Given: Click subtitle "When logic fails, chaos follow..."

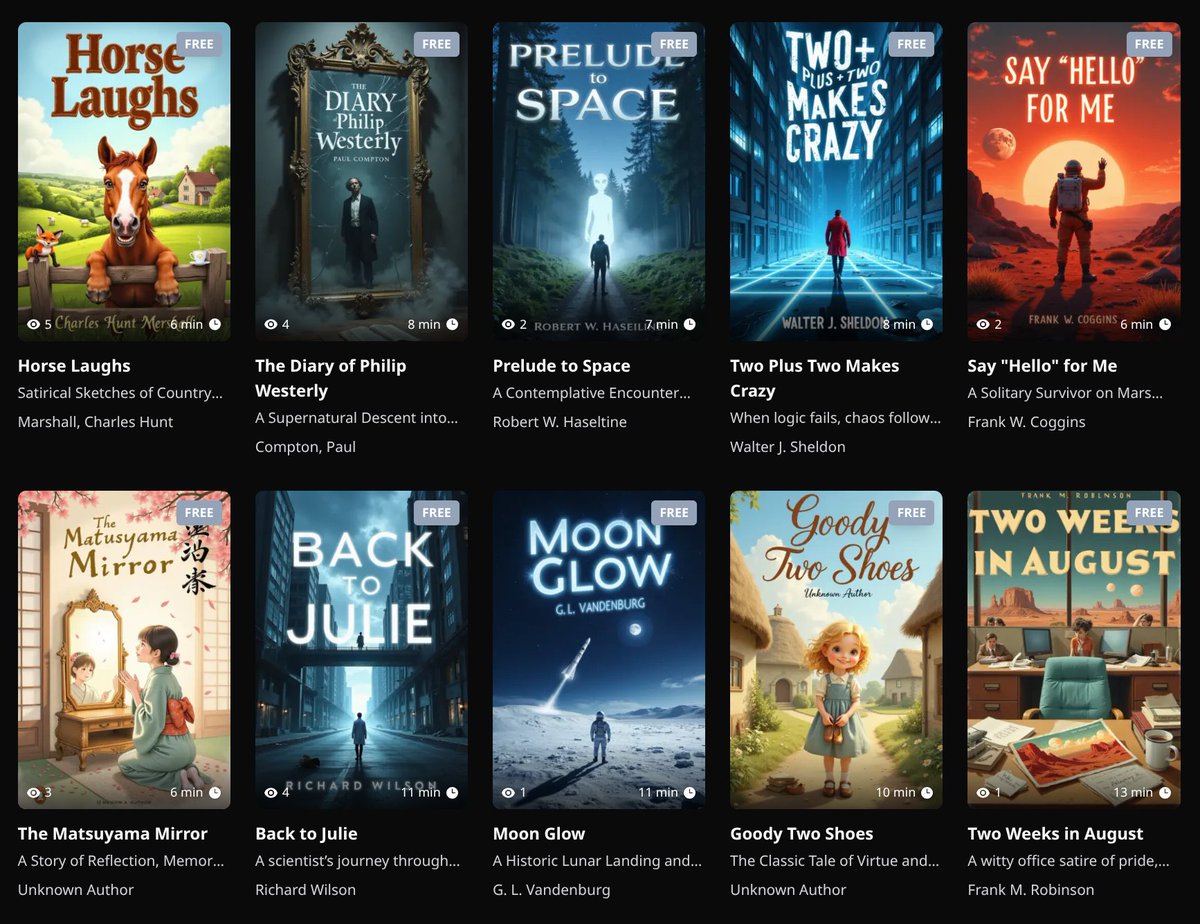Looking at the screenshot, I should click(x=836, y=418).
